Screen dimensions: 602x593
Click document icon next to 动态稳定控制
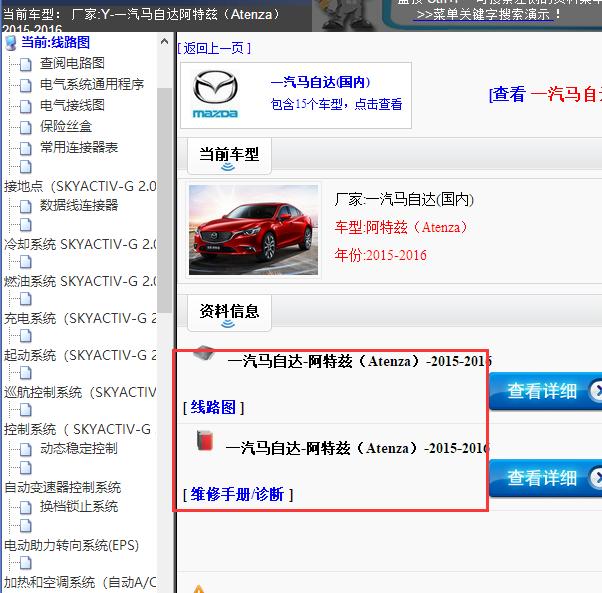(26, 449)
